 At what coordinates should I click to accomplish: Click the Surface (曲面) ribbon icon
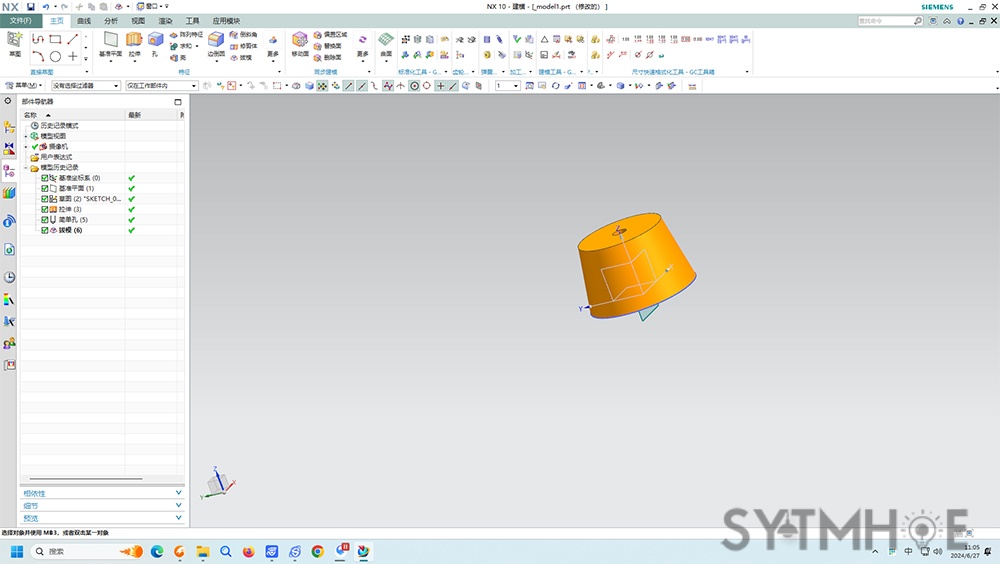(385, 42)
